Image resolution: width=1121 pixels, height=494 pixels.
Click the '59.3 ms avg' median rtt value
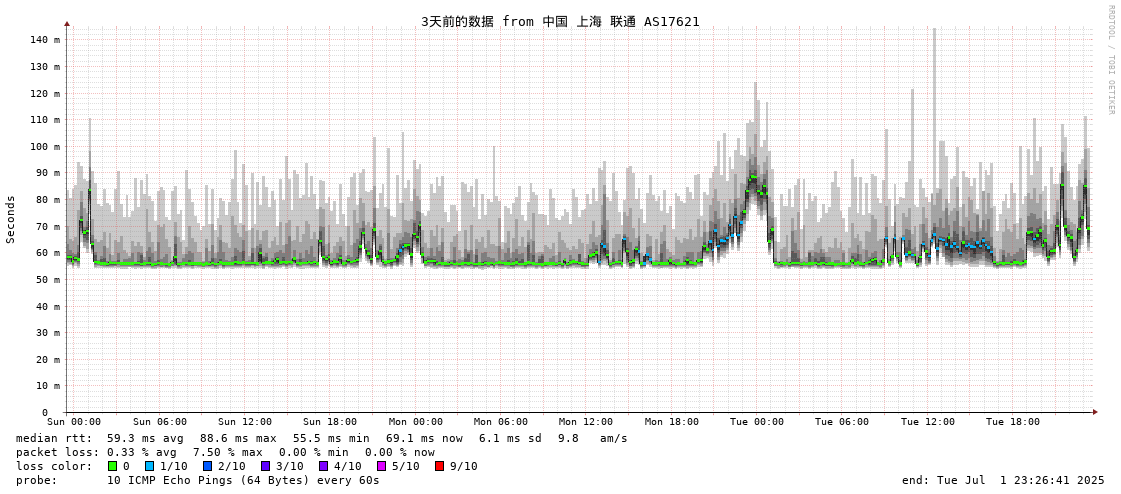click(x=145, y=438)
